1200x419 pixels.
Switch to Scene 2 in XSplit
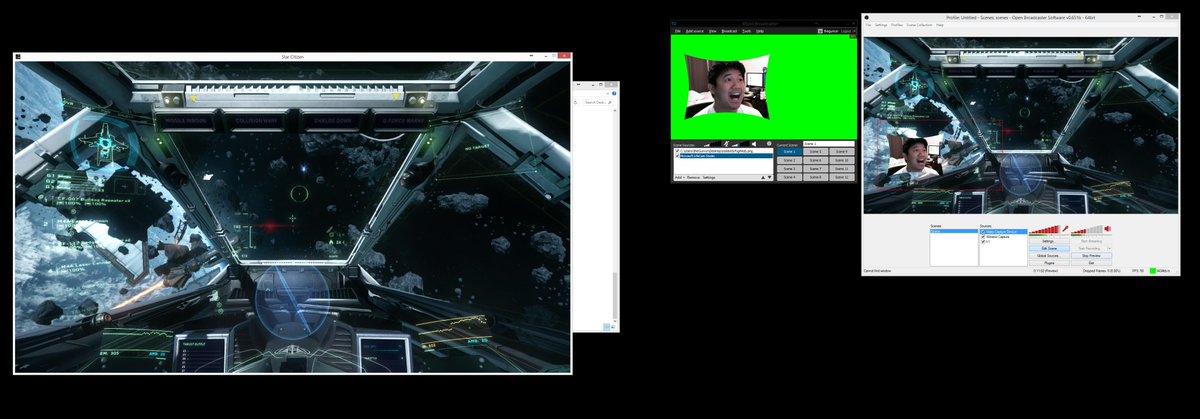click(x=789, y=160)
